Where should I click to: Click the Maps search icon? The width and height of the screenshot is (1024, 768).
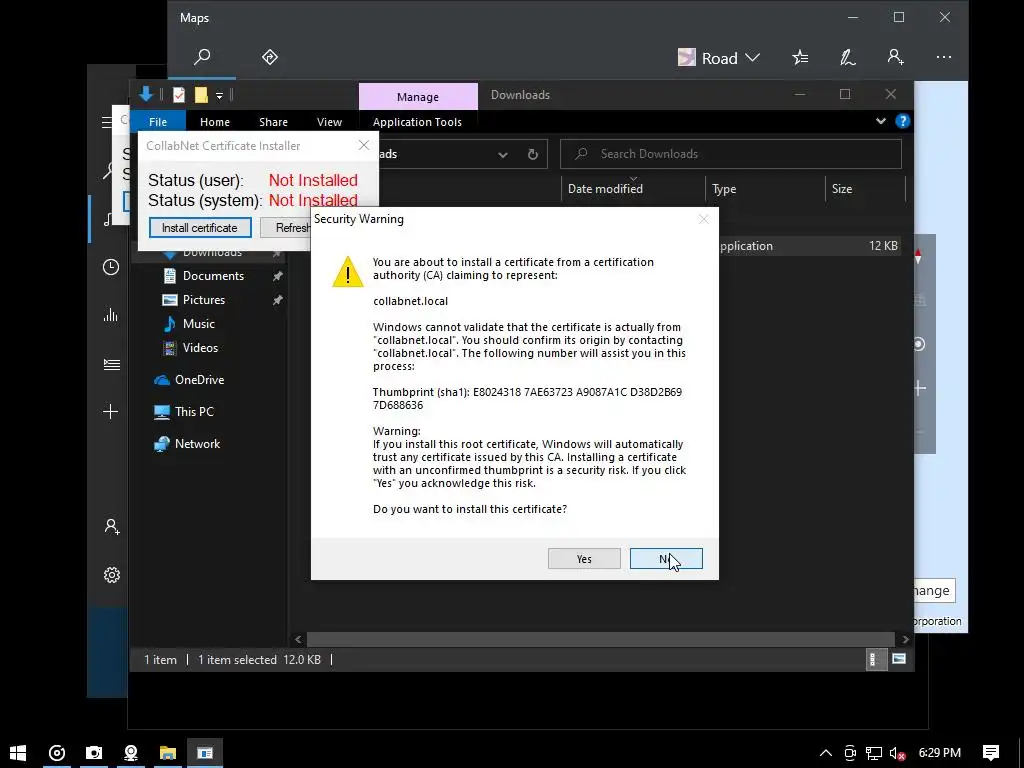coord(202,57)
